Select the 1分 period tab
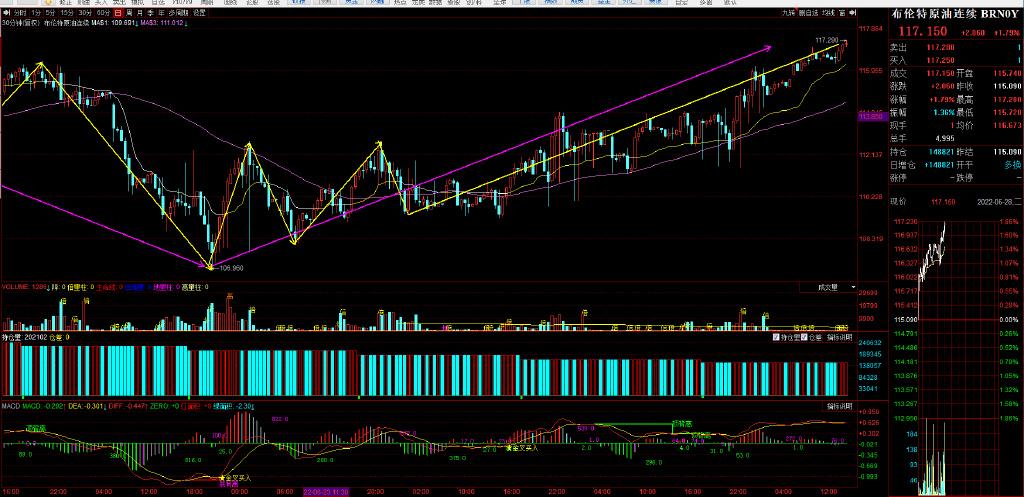The height and width of the screenshot is (497, 1024). click(35, 12)
